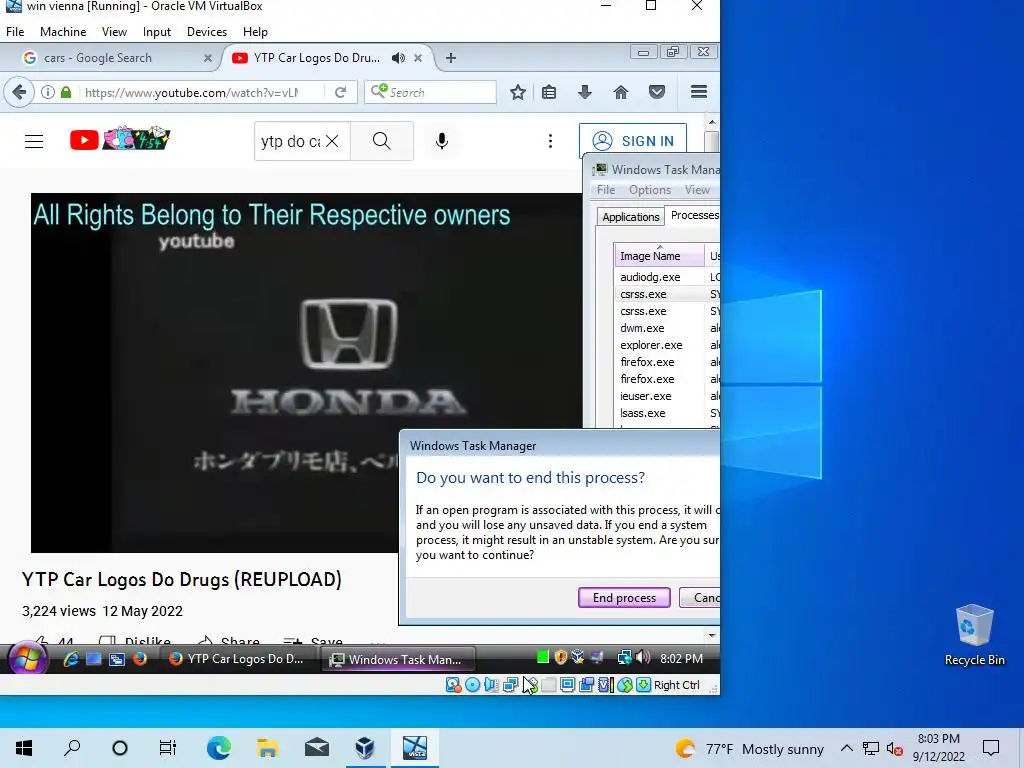This screenshot has width=1024, height=768.
Task: Click the Honda video player frame
Action: click(306, 372)
